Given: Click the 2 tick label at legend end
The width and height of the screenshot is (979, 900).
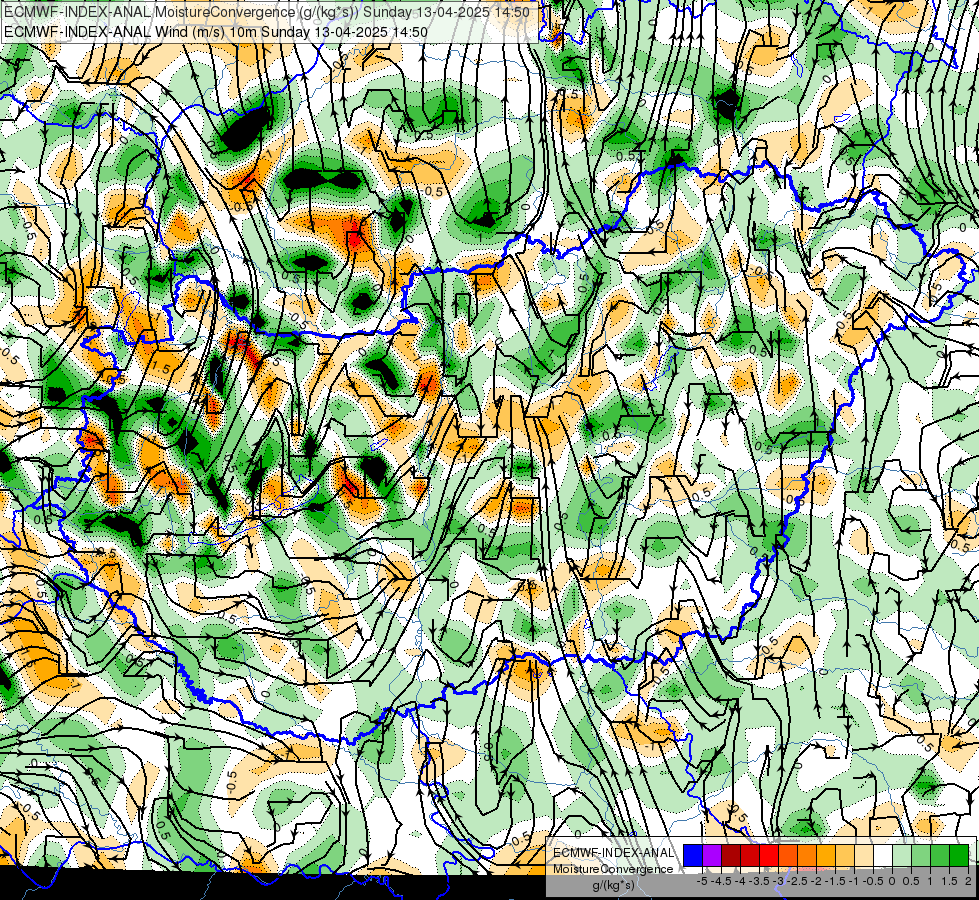Looking at the screenshot, I should tap(968, 881).
